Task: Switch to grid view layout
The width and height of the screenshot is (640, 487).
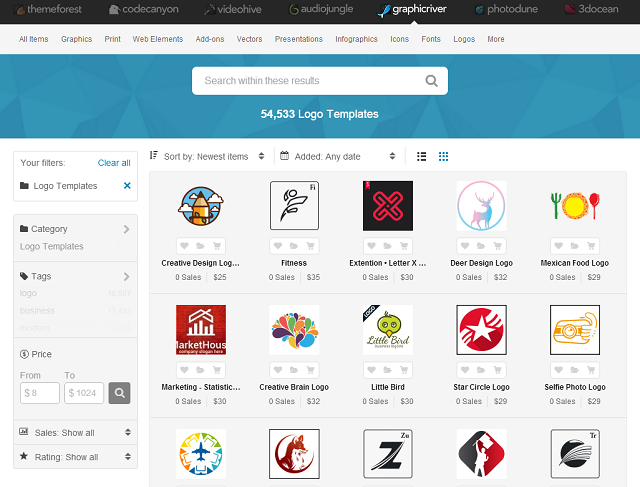Action: (443, 156)
